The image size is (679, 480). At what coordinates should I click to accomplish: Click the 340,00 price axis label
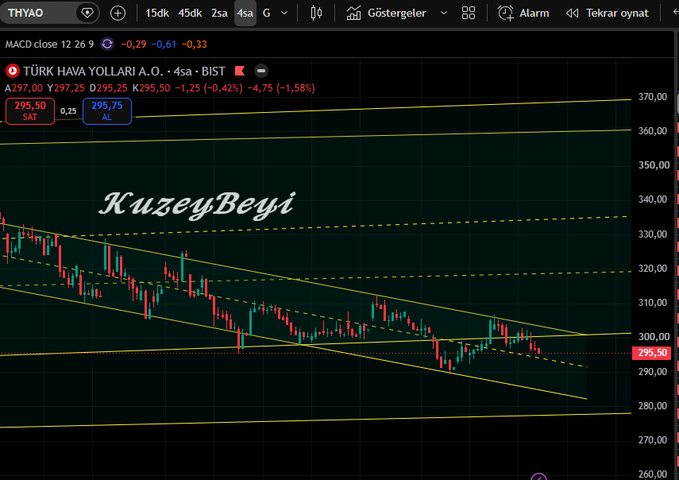point(653,200)
